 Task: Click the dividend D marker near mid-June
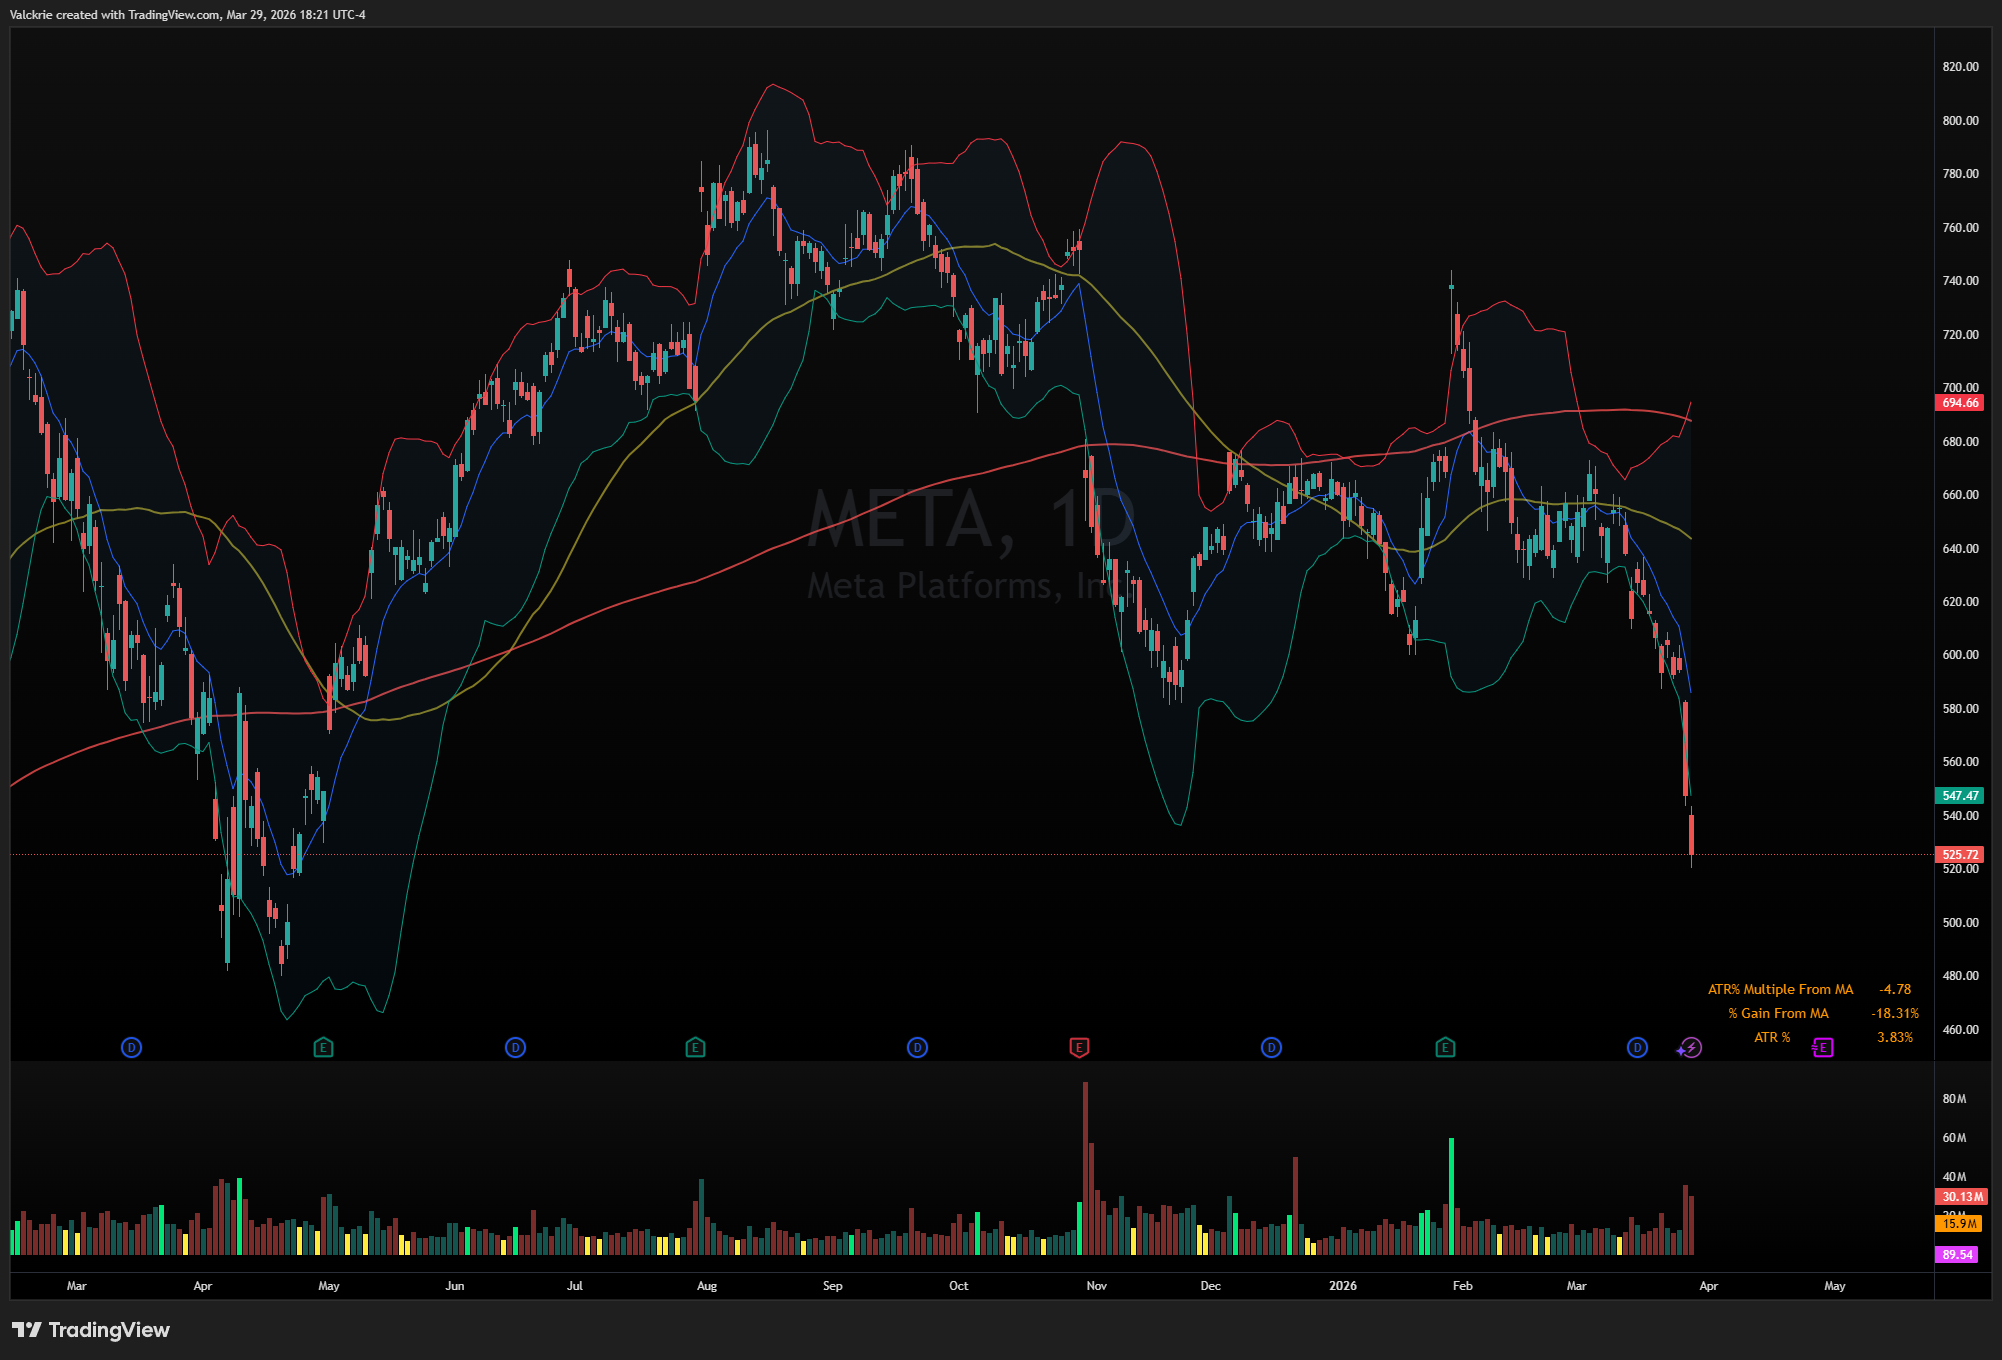515,1048
